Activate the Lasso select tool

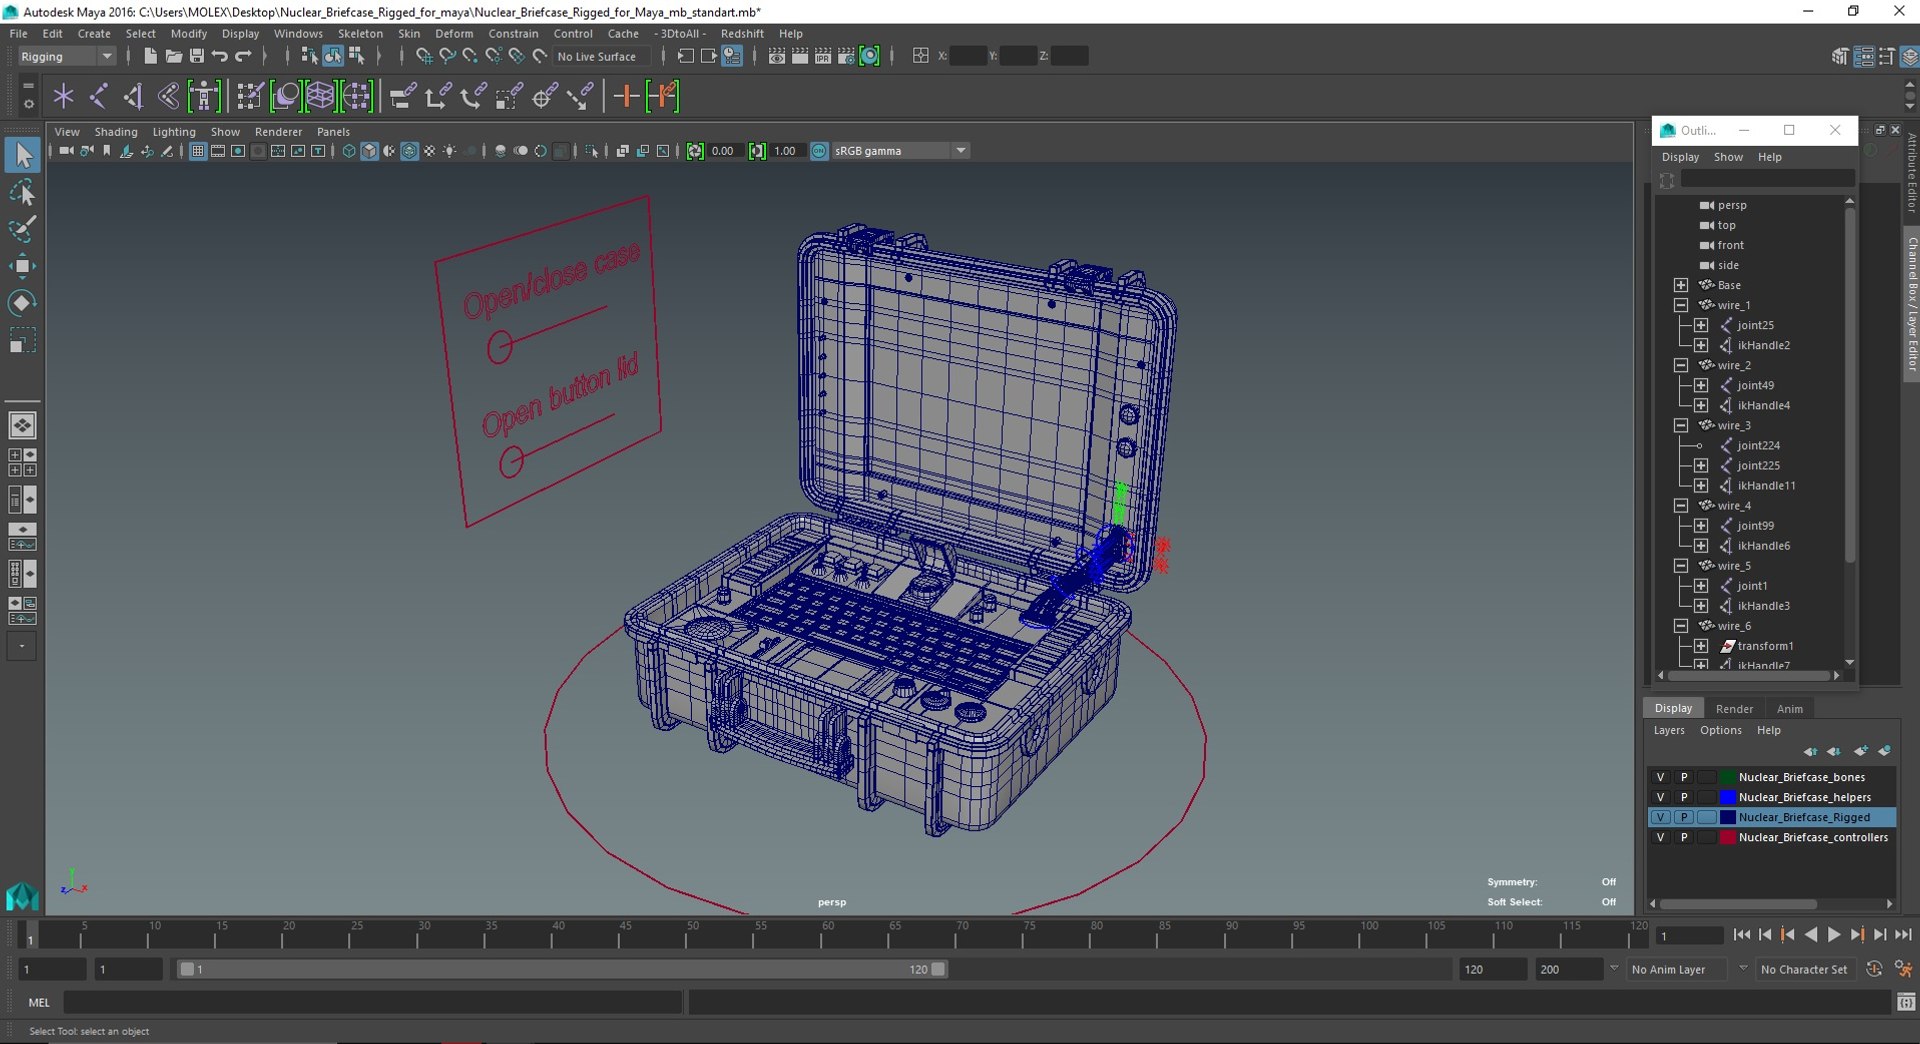click(x=22, y=192)
